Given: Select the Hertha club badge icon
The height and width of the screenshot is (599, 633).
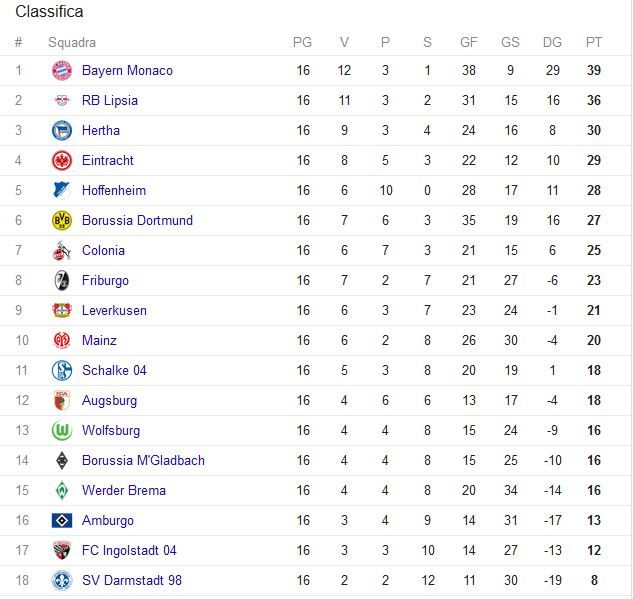Looking at the screenshot, I should point(62,130).
